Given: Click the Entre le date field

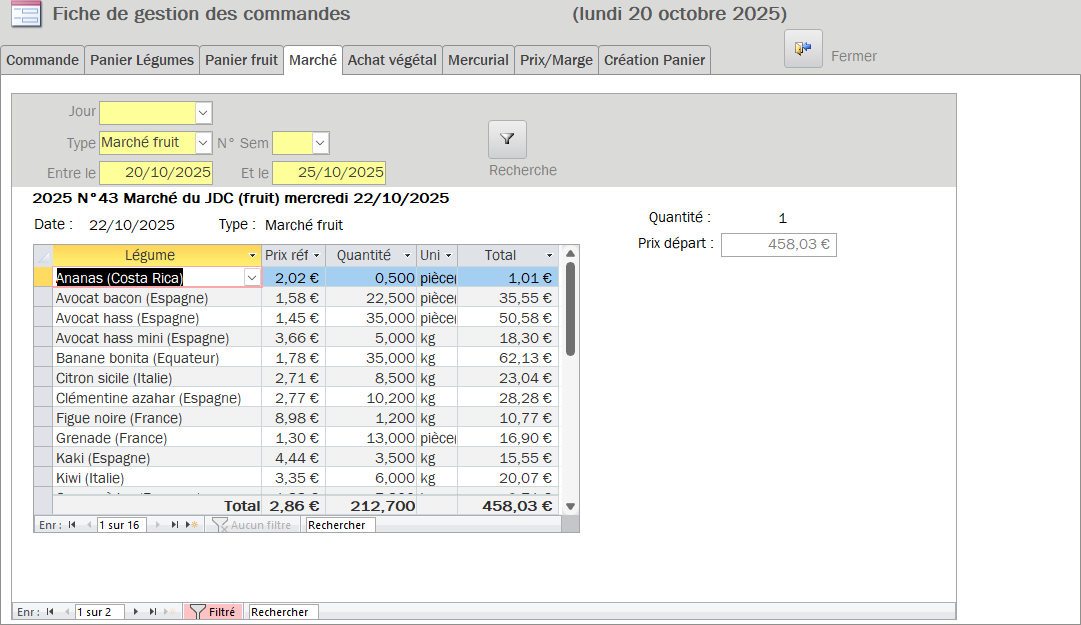Looking at the screenshot, I should 155,173.
